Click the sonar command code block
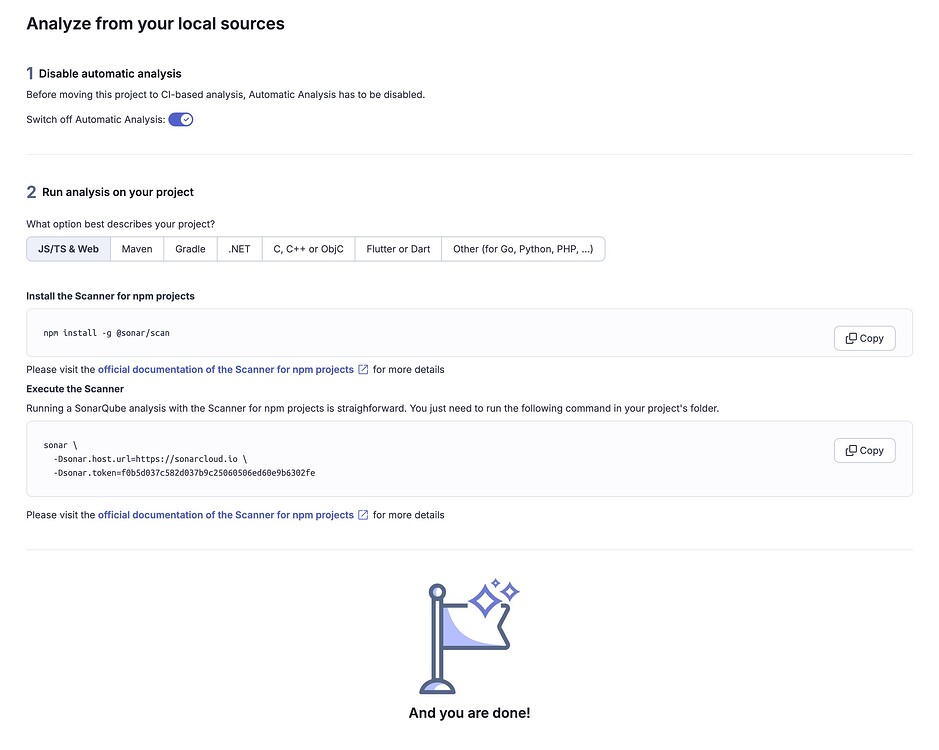 click(x=400, y=459)
